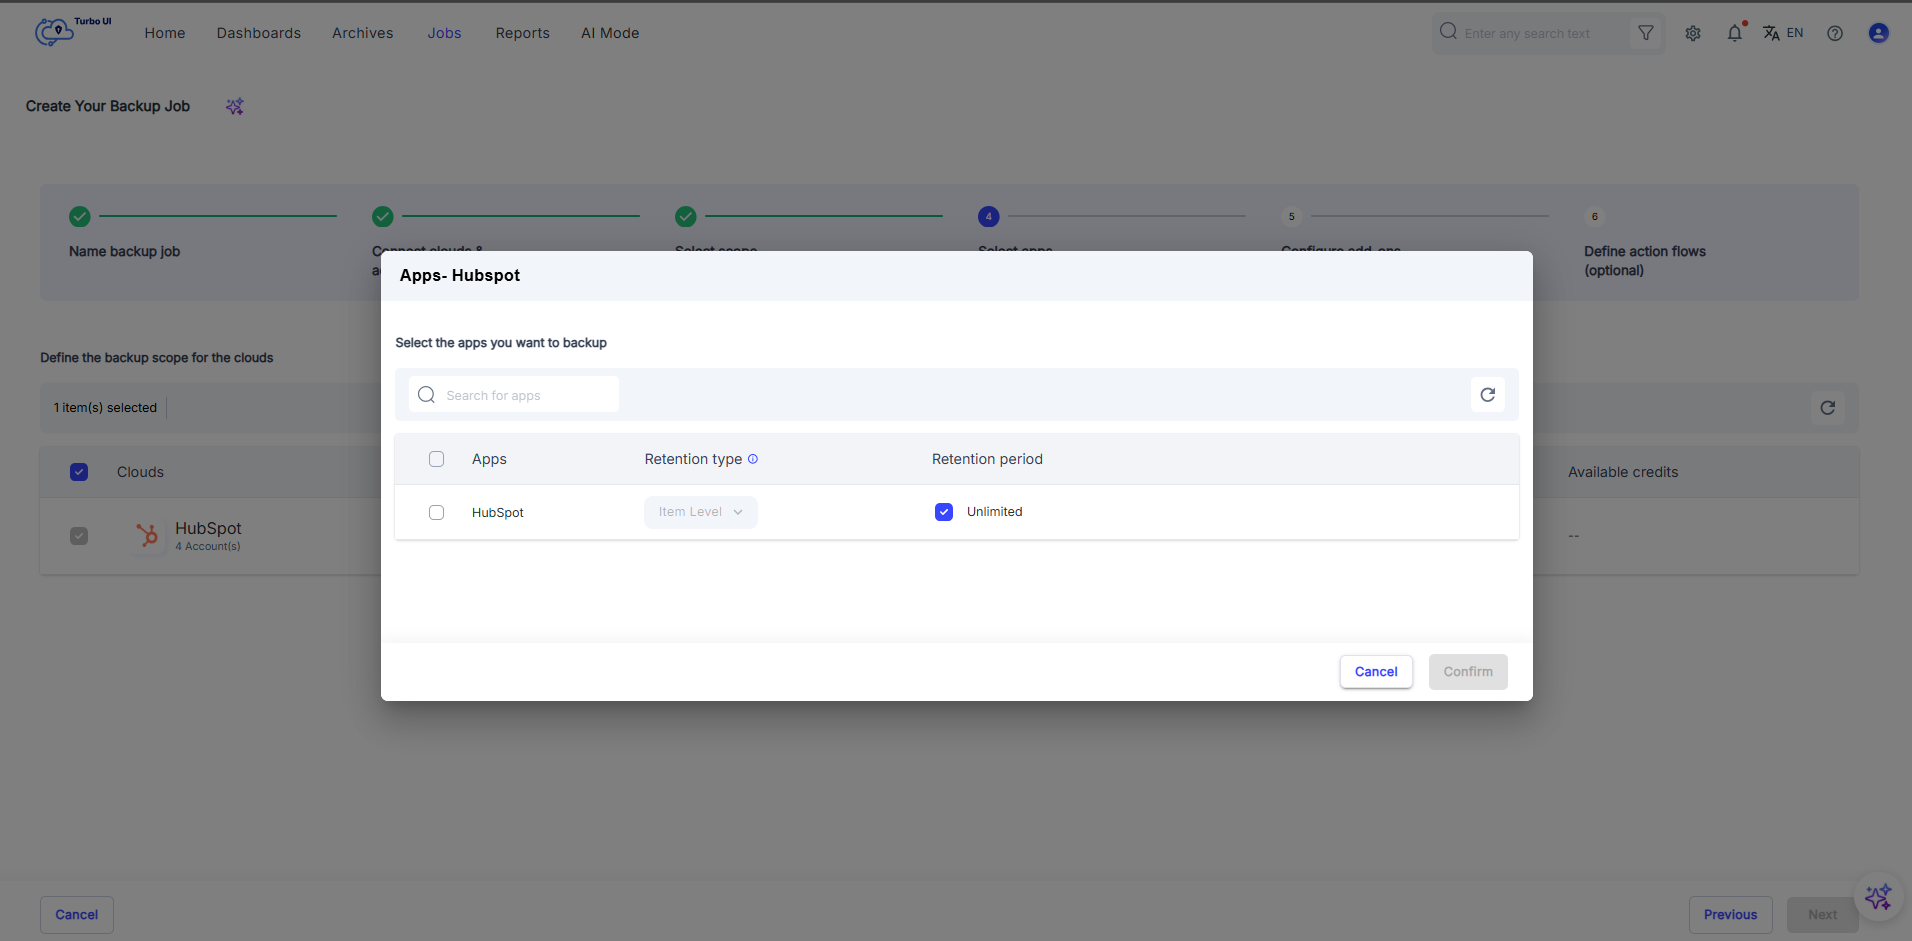Click the HubSpot logo in the Clouds row
The image size is (1912, 941).
pyautogui.click(x=148, y=536)
